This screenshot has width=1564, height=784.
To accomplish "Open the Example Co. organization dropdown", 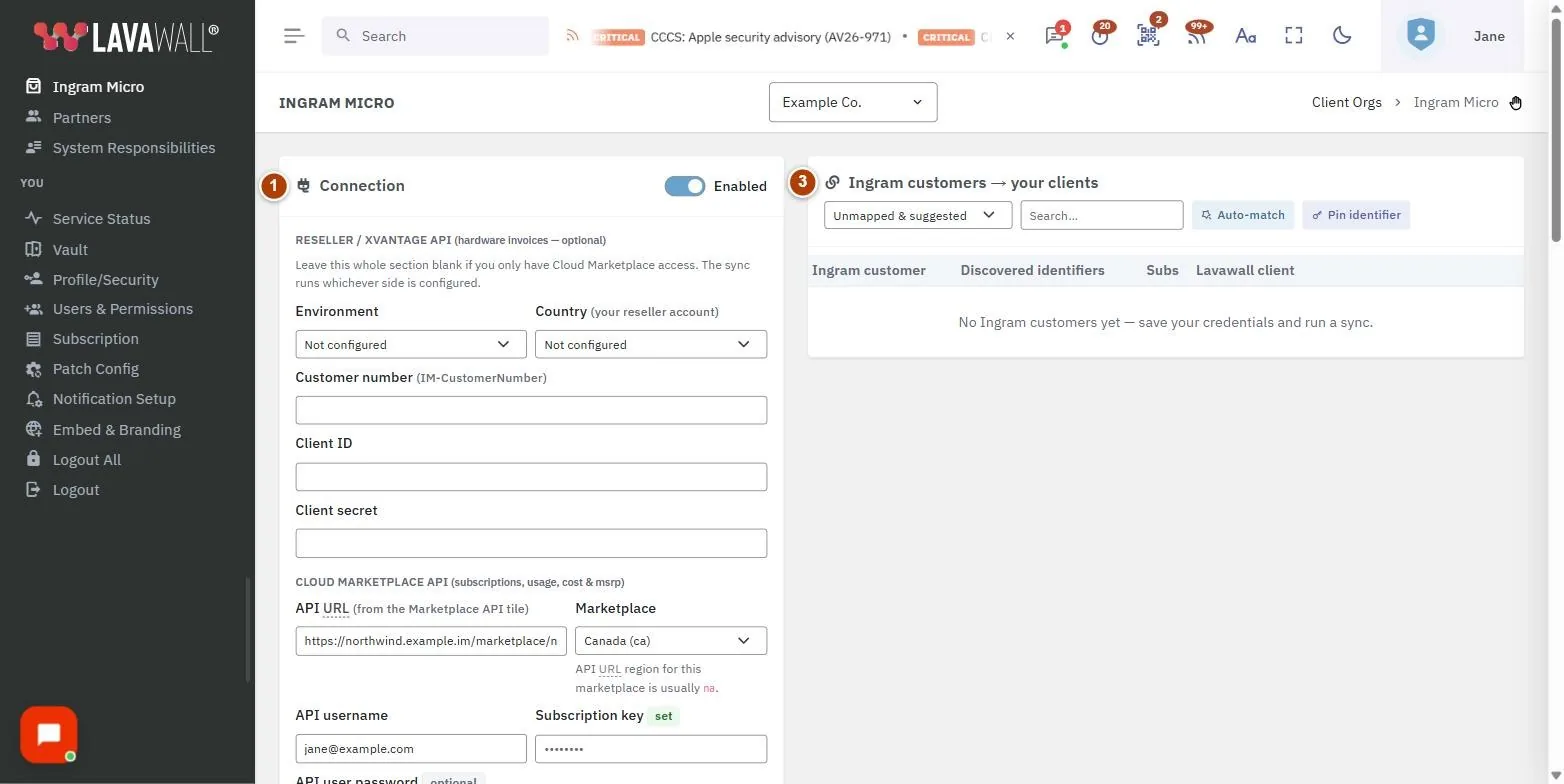I will 853,102.
